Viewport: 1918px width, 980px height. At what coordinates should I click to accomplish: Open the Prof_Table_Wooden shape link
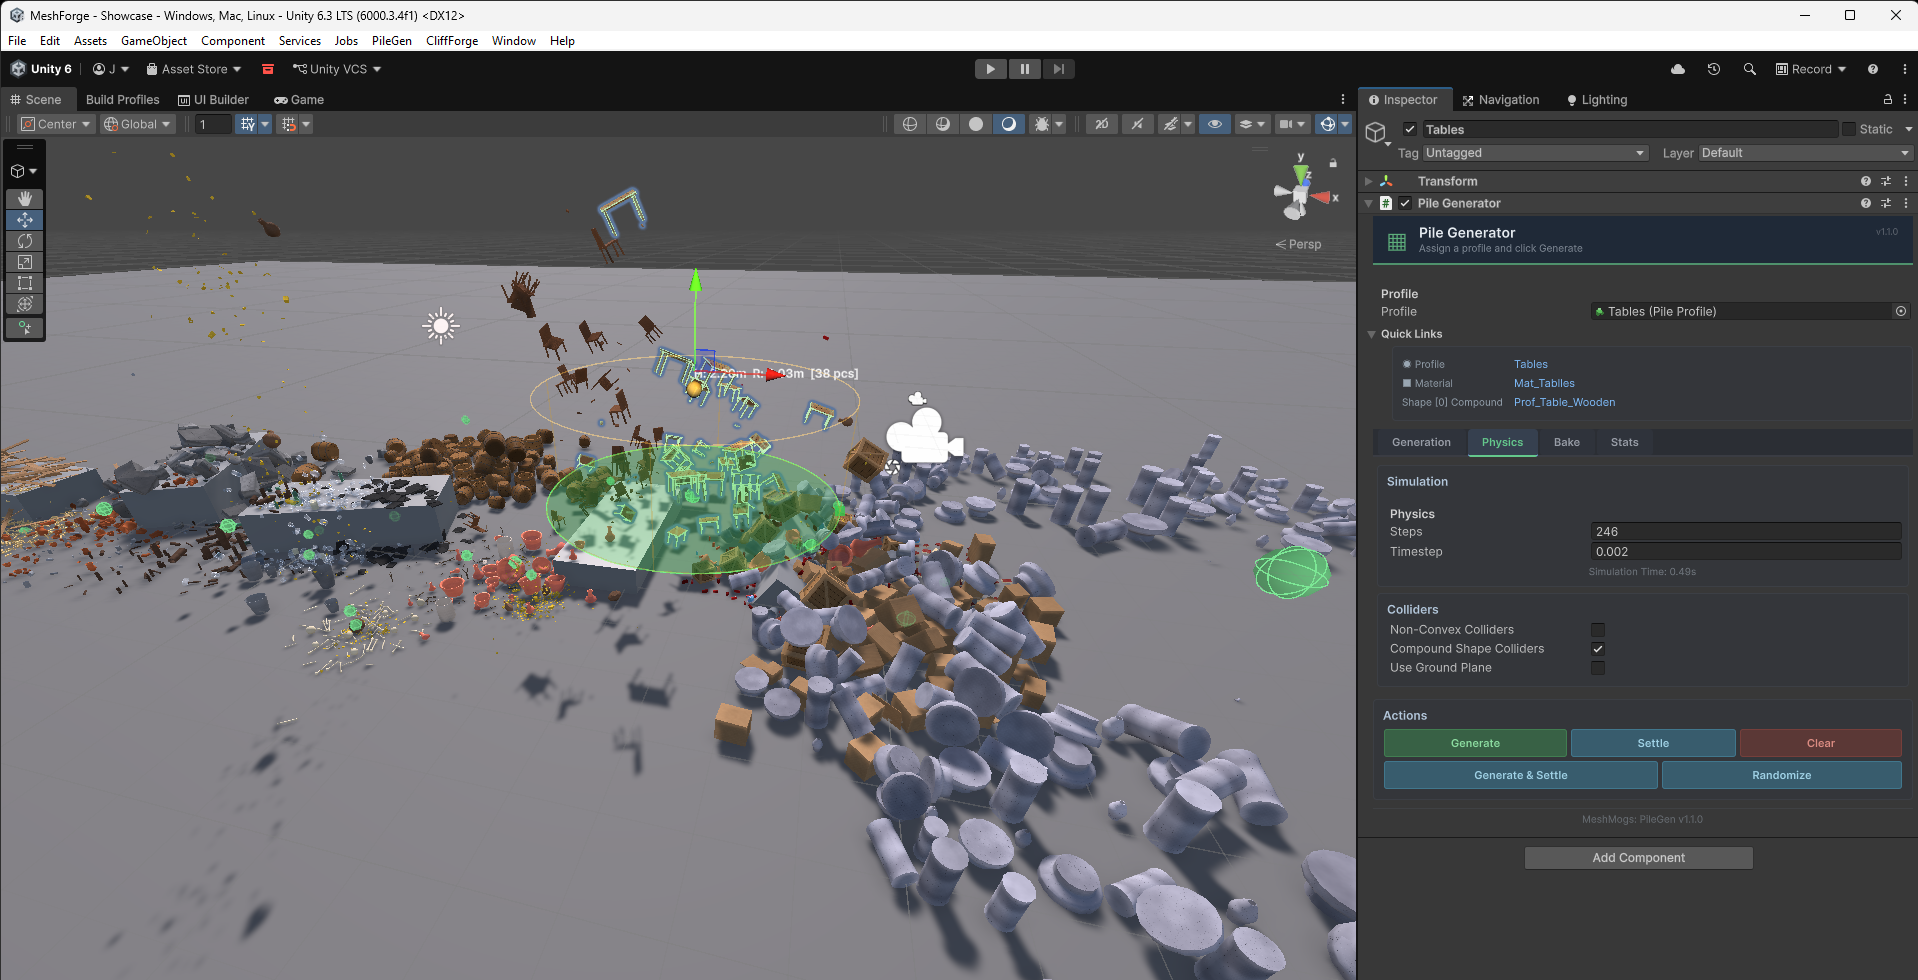pos(1564,402)
